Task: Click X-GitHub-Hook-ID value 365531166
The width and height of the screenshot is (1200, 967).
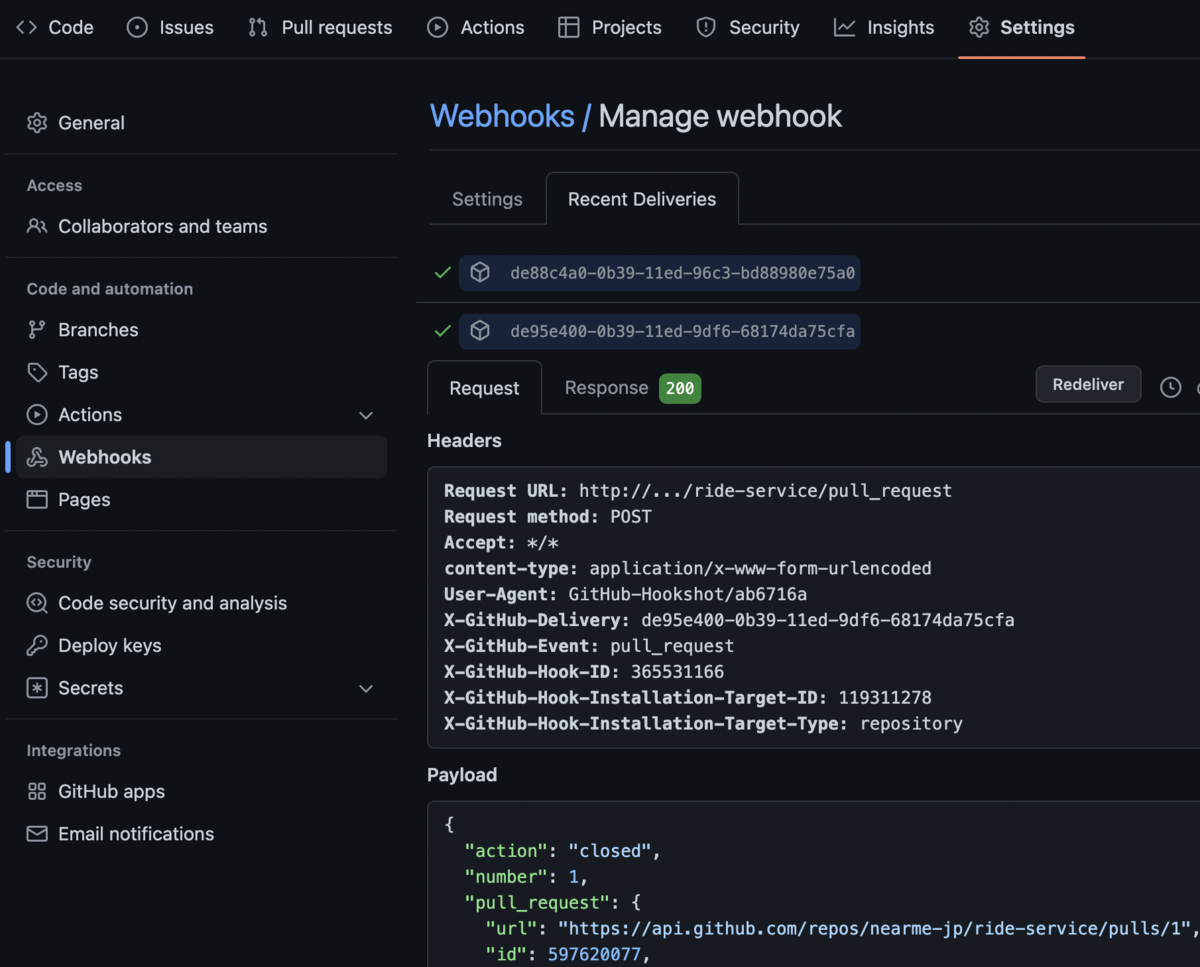Action: [677, 672]
